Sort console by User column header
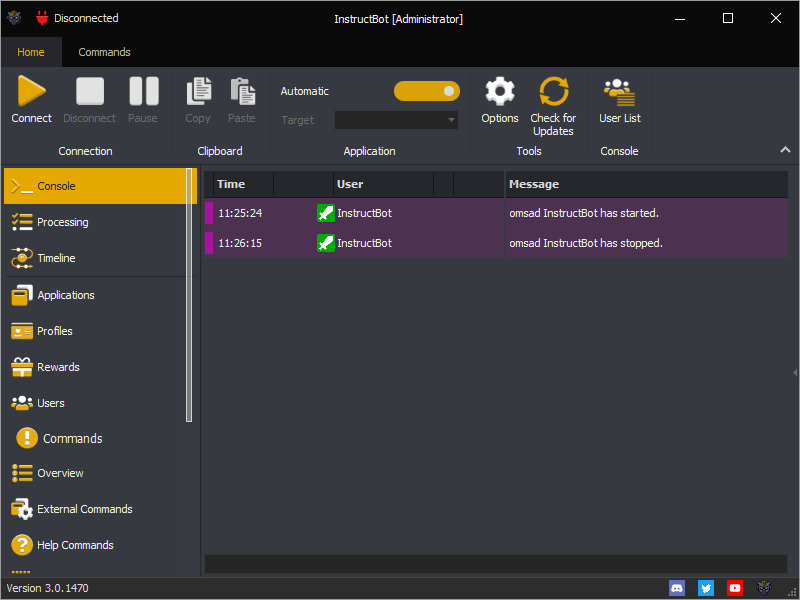The width and height of the screenshot is (800, 600). pos(384,184)
